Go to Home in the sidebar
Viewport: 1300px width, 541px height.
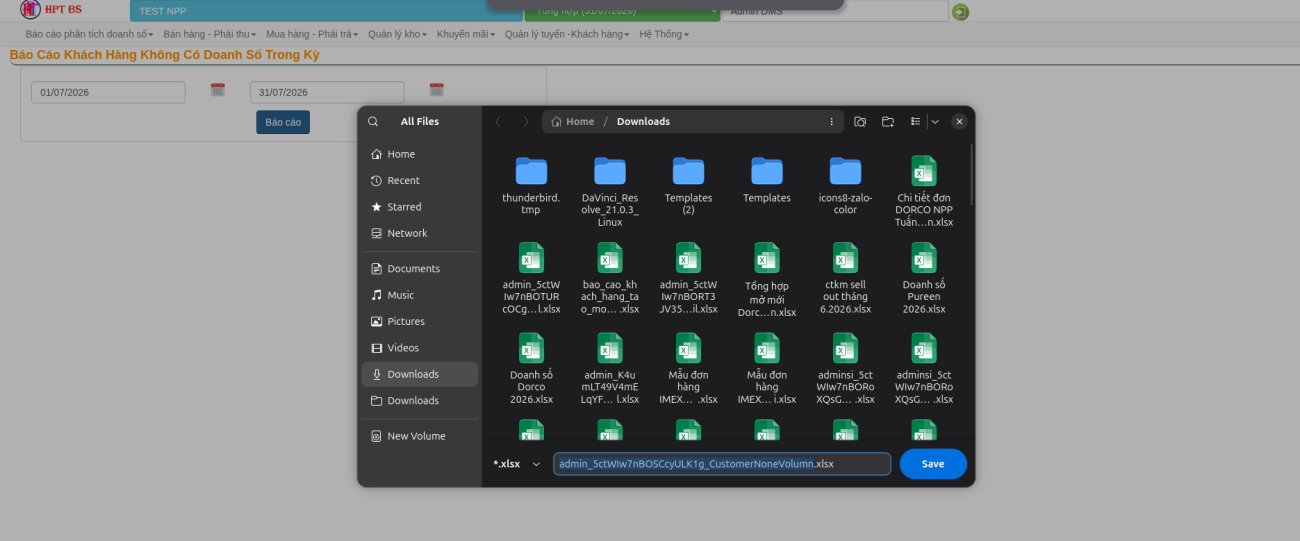(419, 154)
